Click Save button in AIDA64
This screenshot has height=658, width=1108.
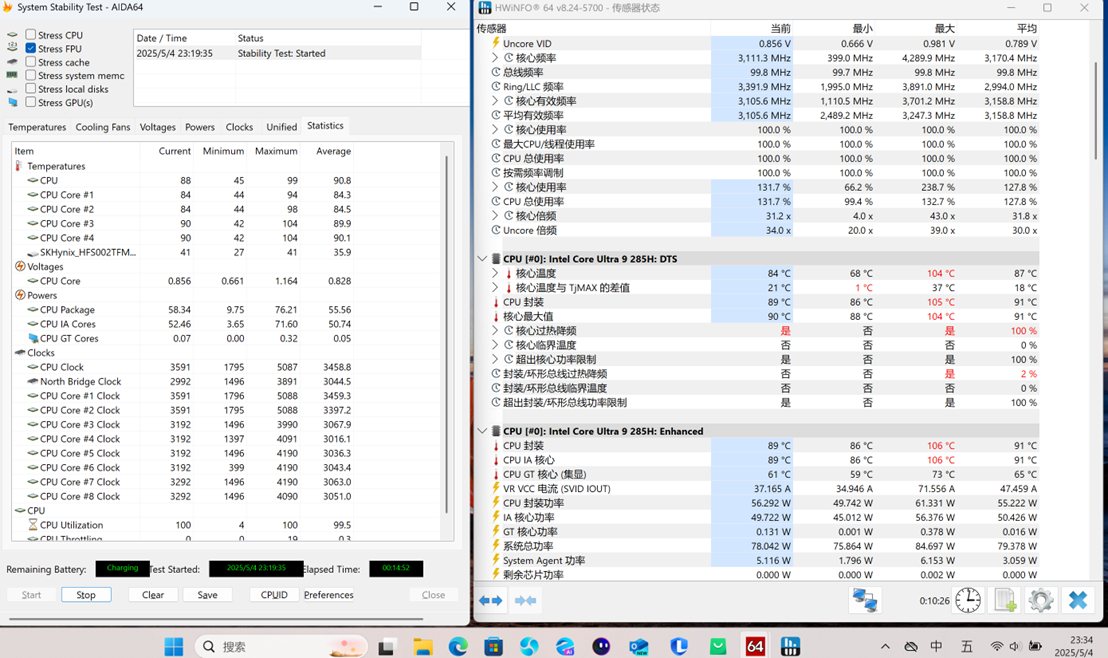207,595
